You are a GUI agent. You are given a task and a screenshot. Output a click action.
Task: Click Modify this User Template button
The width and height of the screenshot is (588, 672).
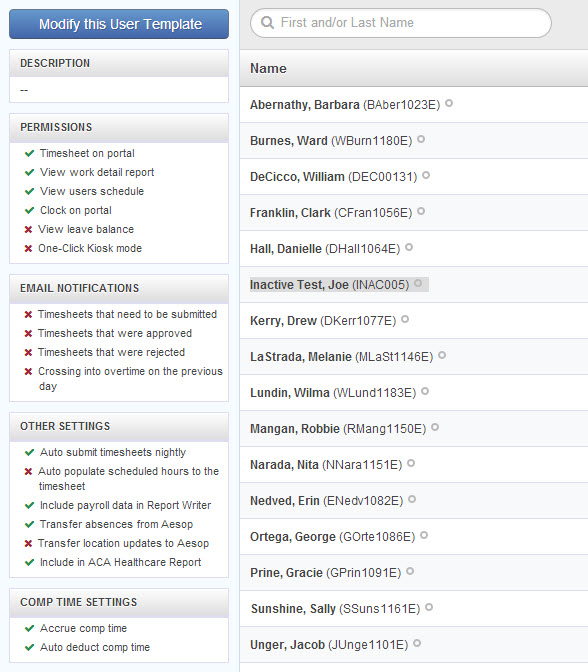click(119, 24)
